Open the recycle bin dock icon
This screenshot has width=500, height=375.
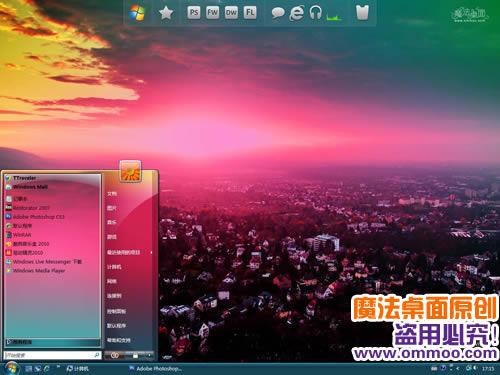(362, 13)
